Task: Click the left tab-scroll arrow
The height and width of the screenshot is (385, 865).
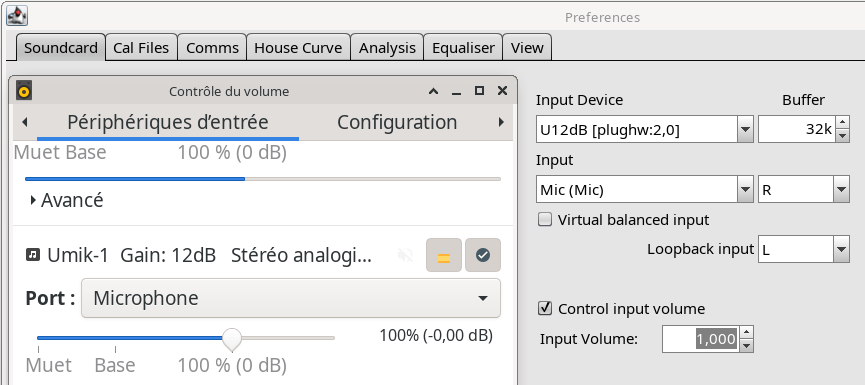Action: pyautogui.click(x=24, y=122)
